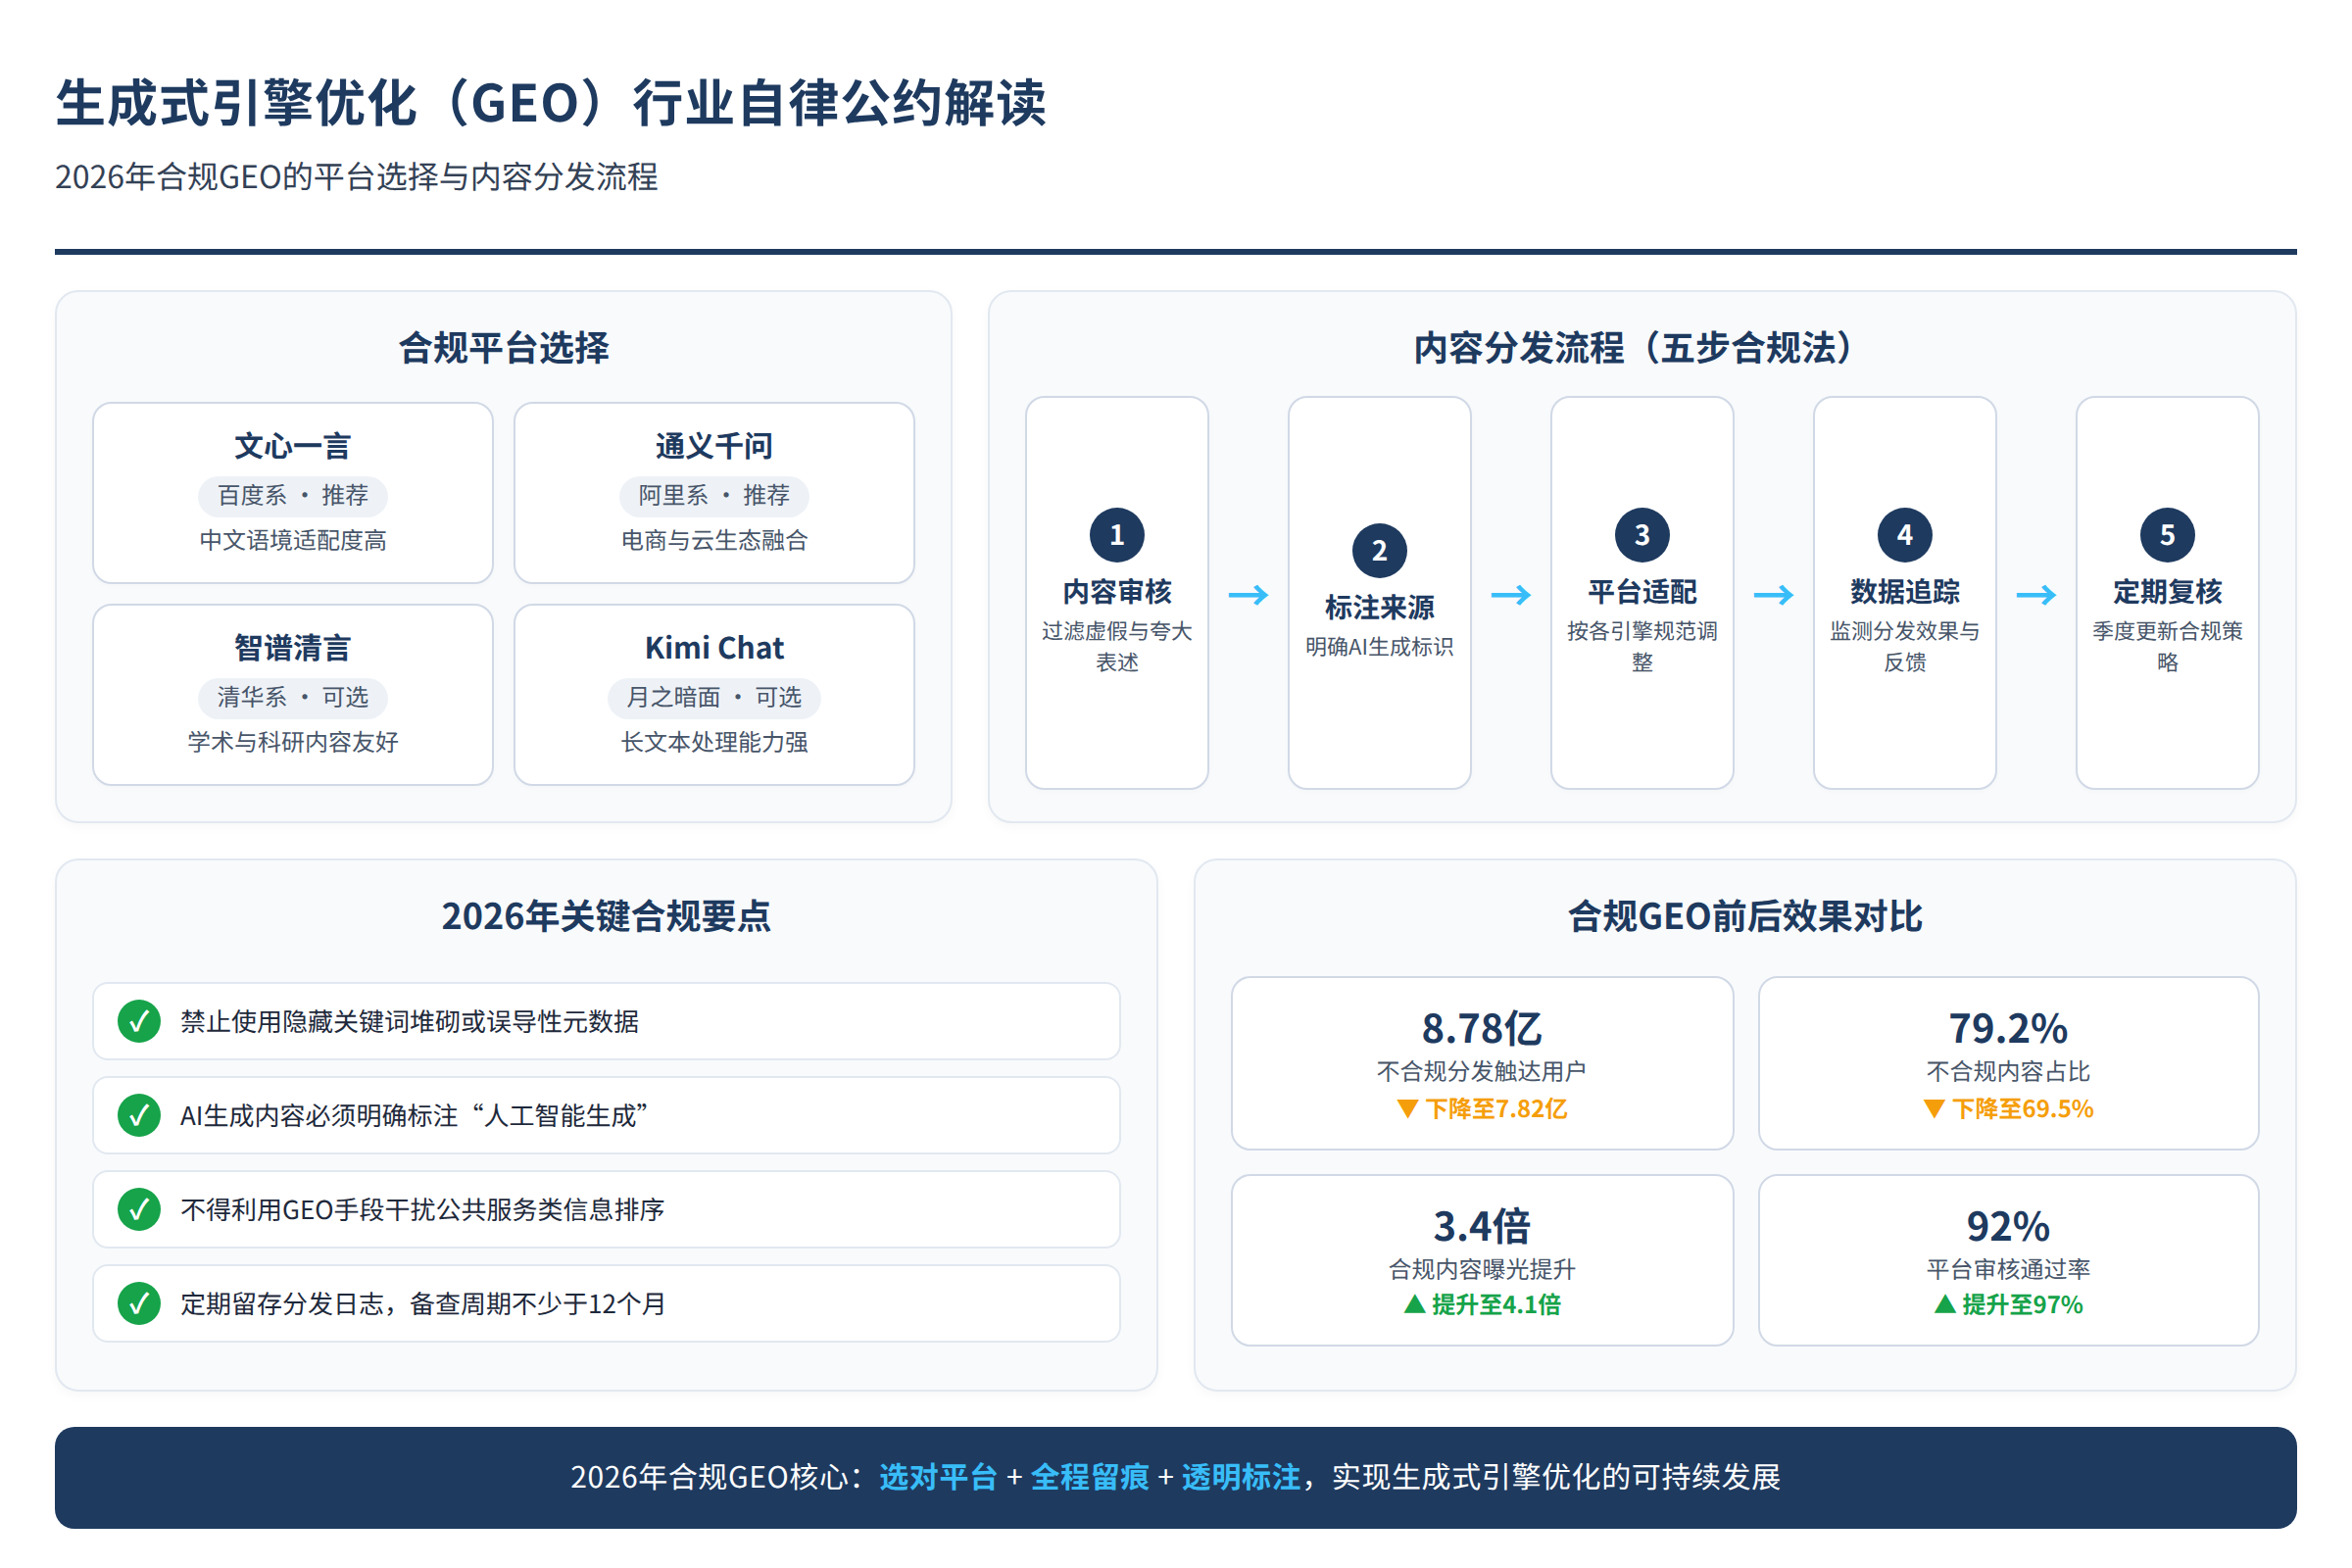Click the 8.78亿 statistic value
The width and height of the screenshot is (2352, 1568).
click(1482, 1028)
